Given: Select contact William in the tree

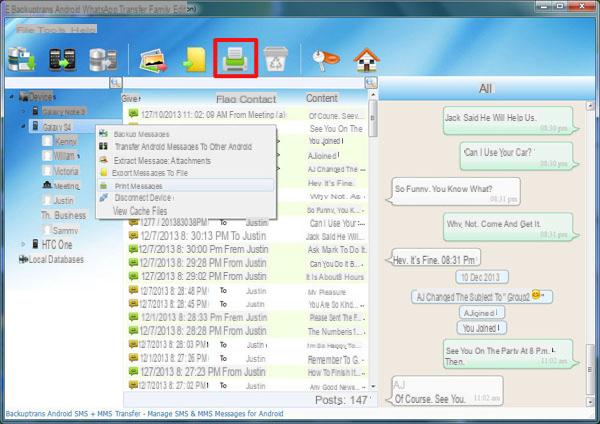Looking at the screenshot, I should (x=64, y=156).
